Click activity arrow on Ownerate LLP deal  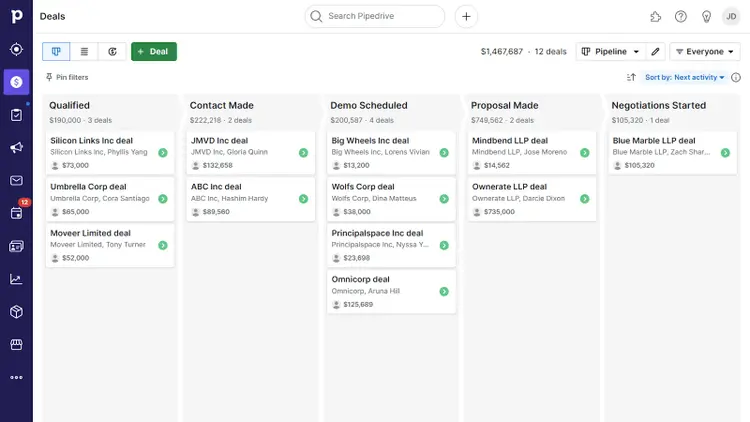[x=585, y=199]
